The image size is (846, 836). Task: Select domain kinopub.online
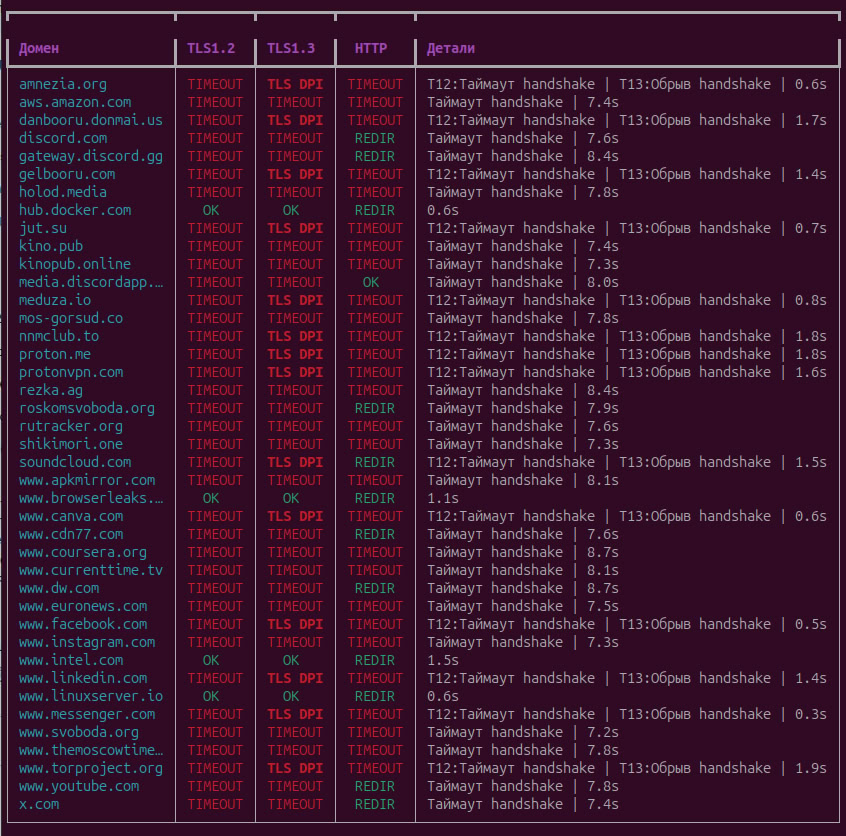coord(75,264)
